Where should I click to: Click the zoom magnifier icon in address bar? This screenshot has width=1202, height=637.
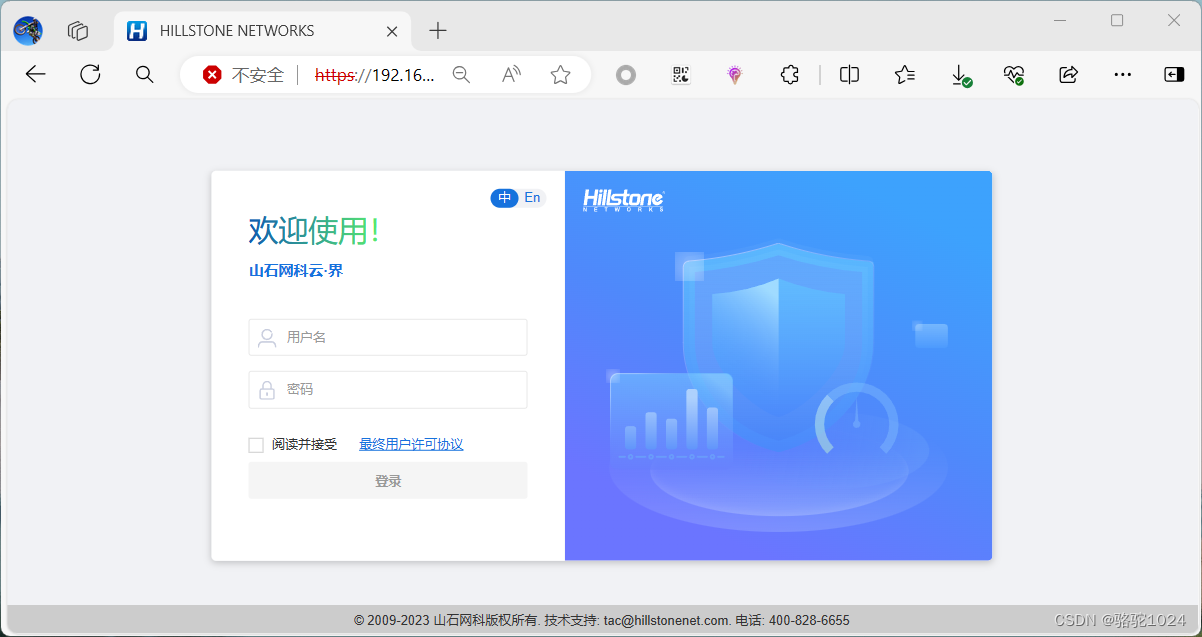[461, 74]
